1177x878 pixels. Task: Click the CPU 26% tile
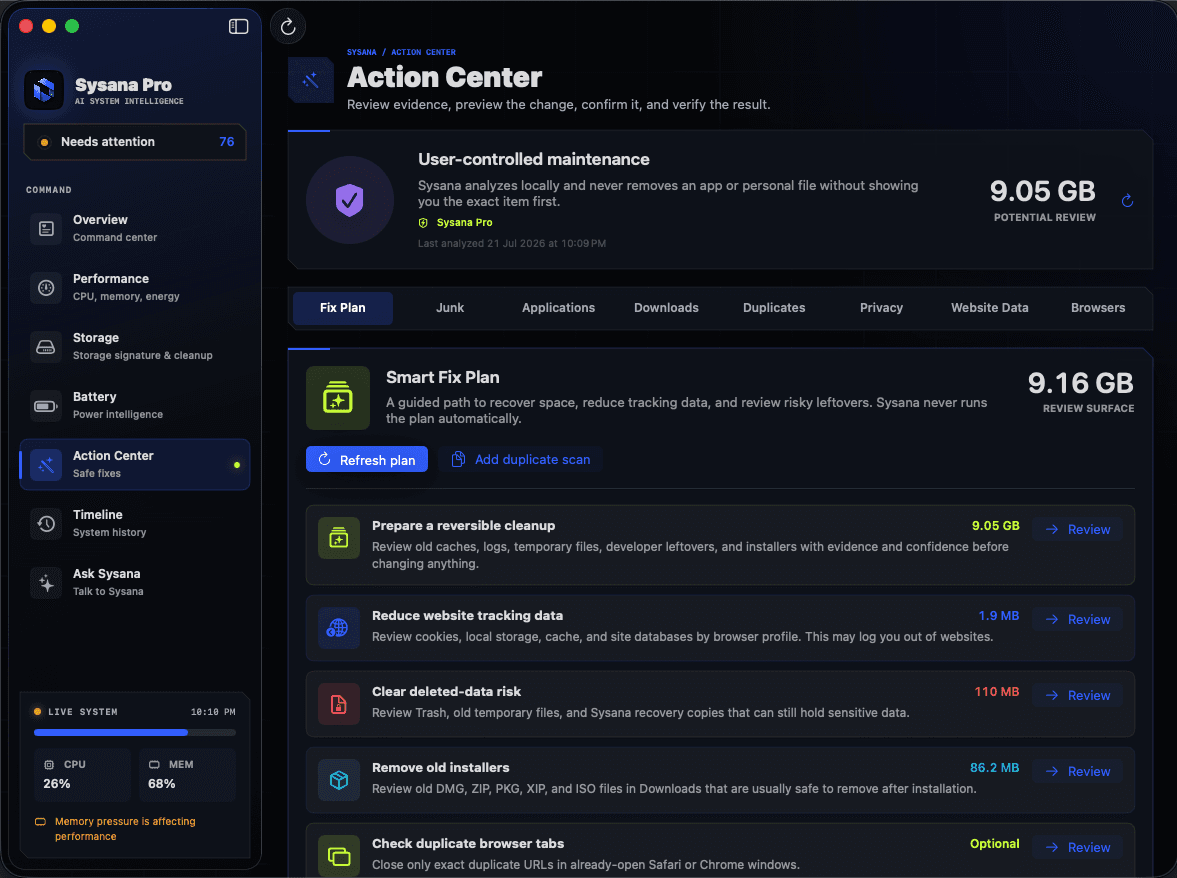coord(83,774)
